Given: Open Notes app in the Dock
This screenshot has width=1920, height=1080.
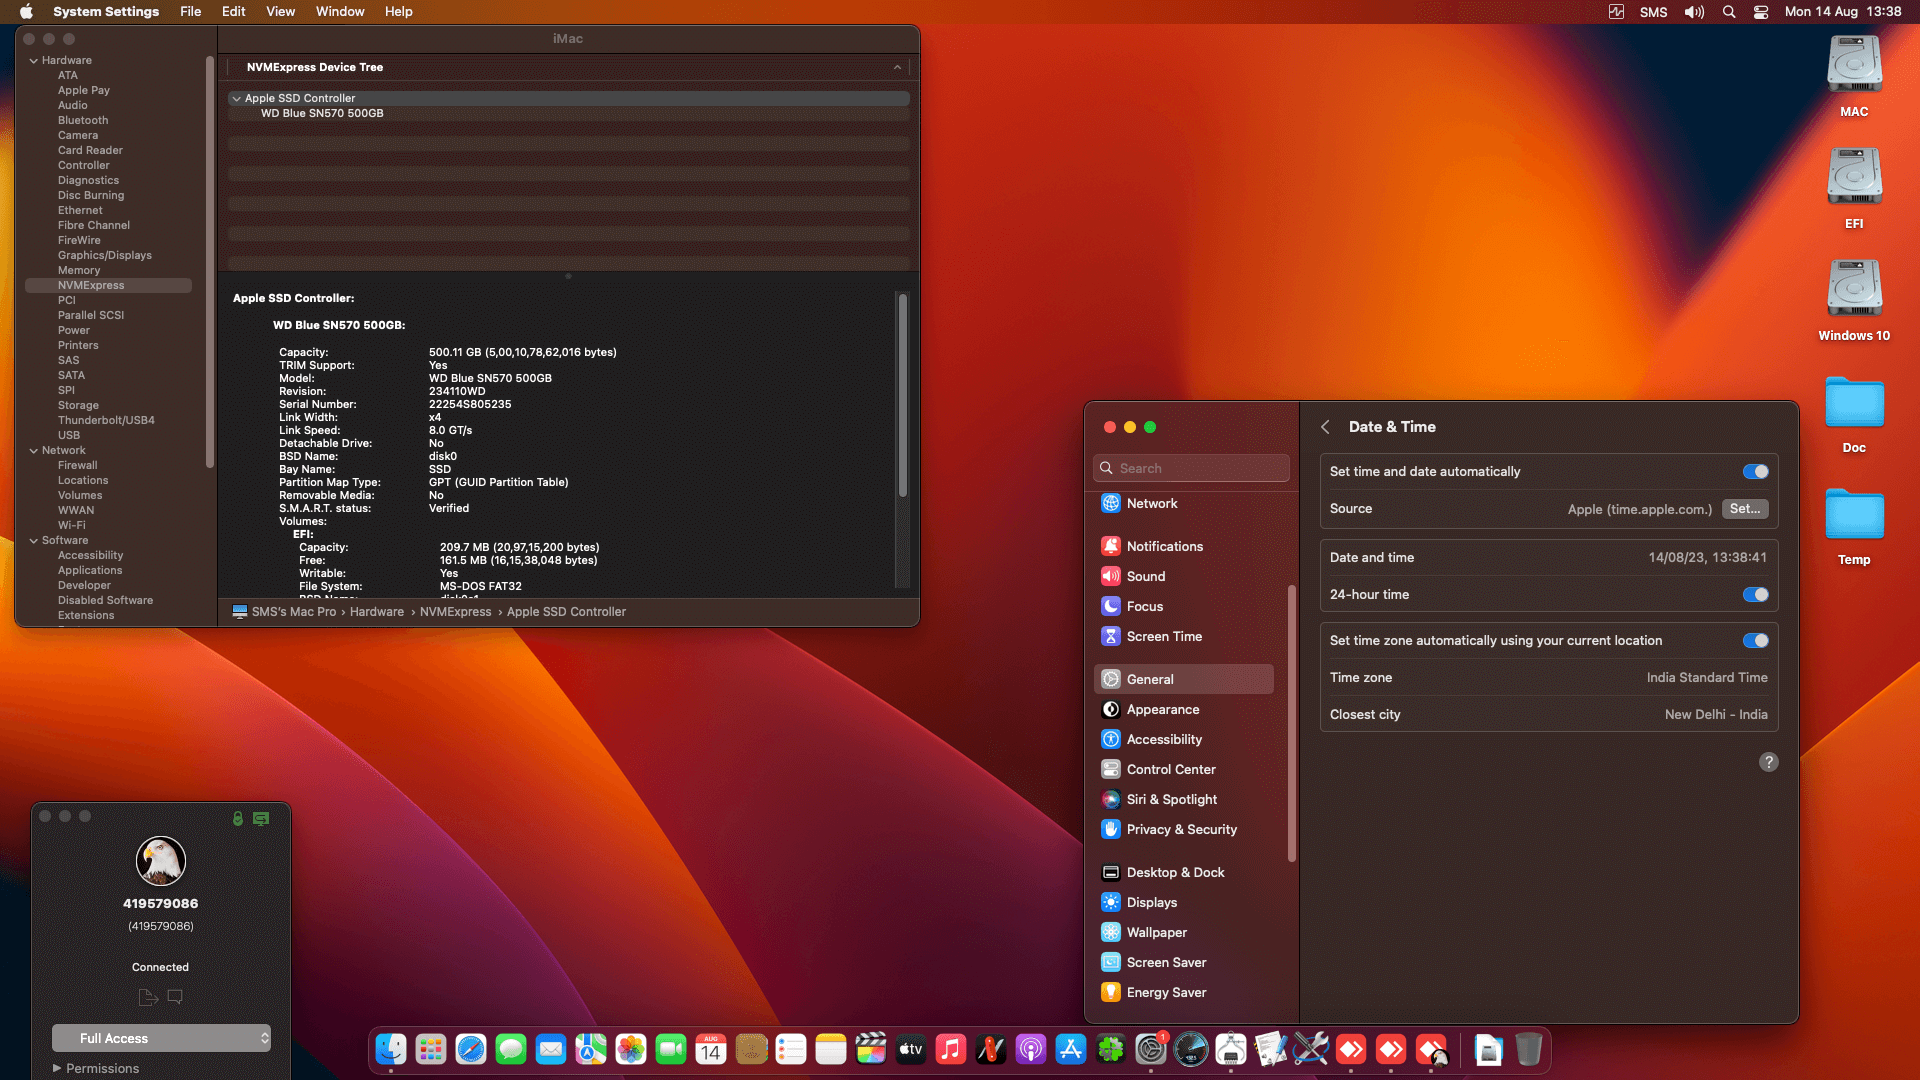Looking at the screenshot, I should 831,1049.
